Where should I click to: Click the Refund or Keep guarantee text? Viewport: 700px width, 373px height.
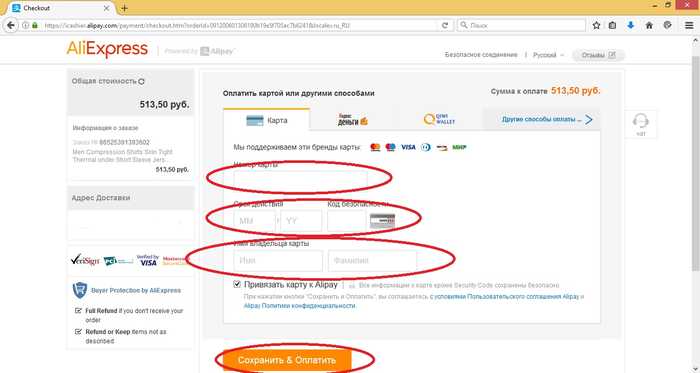click(x=126, y=336)
